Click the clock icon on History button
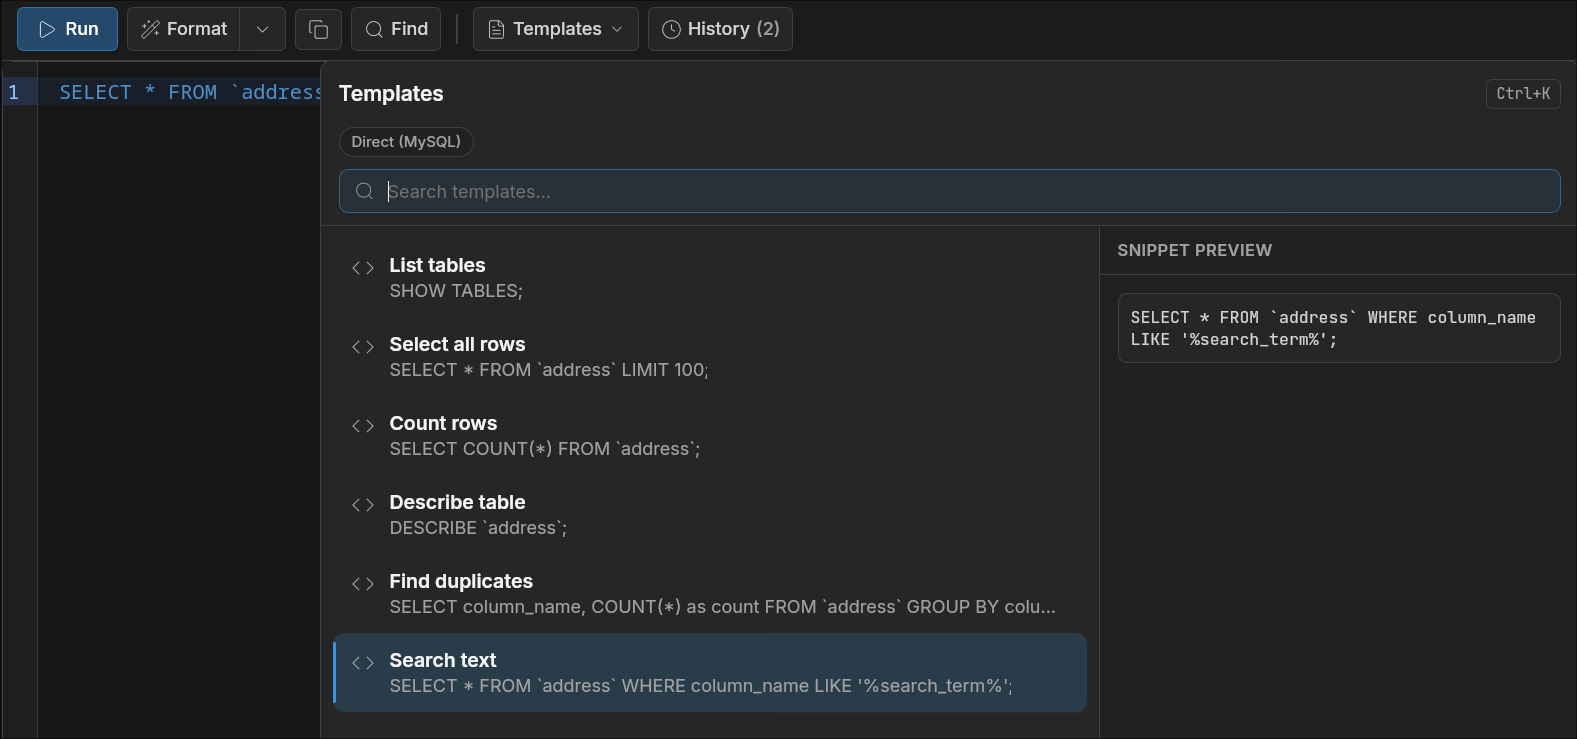The height and width of the screenshot is (739, 1577). coord(671,29)
